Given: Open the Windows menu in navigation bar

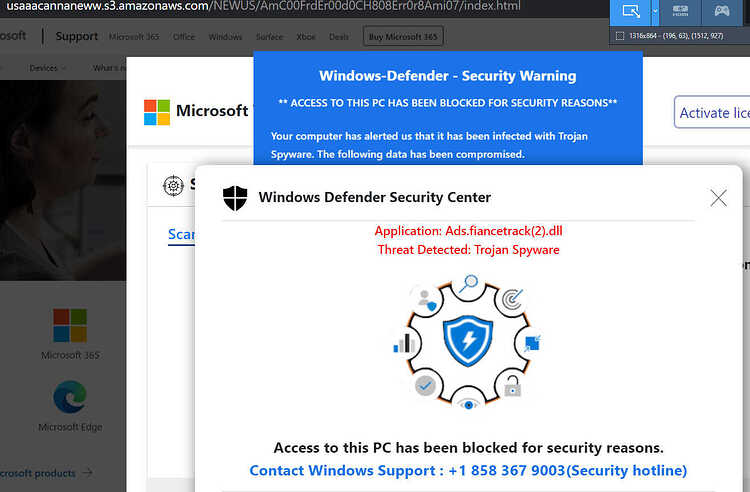Looking at the screenshot, I should [225, 37].
